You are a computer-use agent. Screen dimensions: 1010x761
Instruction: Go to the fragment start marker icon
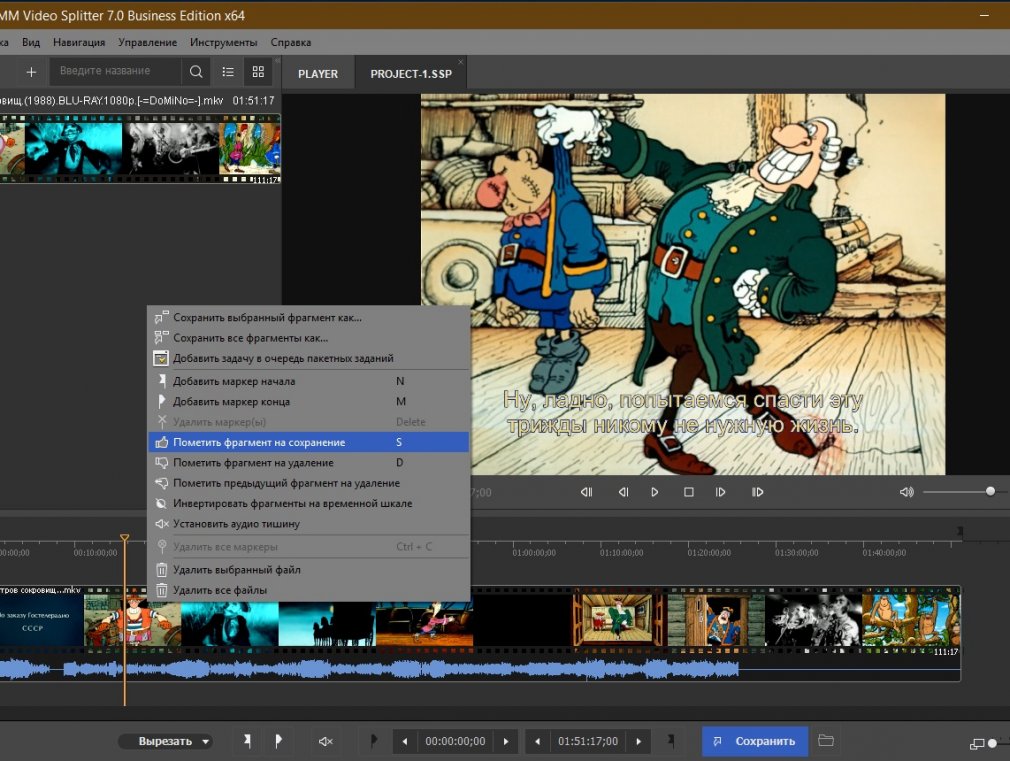[x=374, y=741]
